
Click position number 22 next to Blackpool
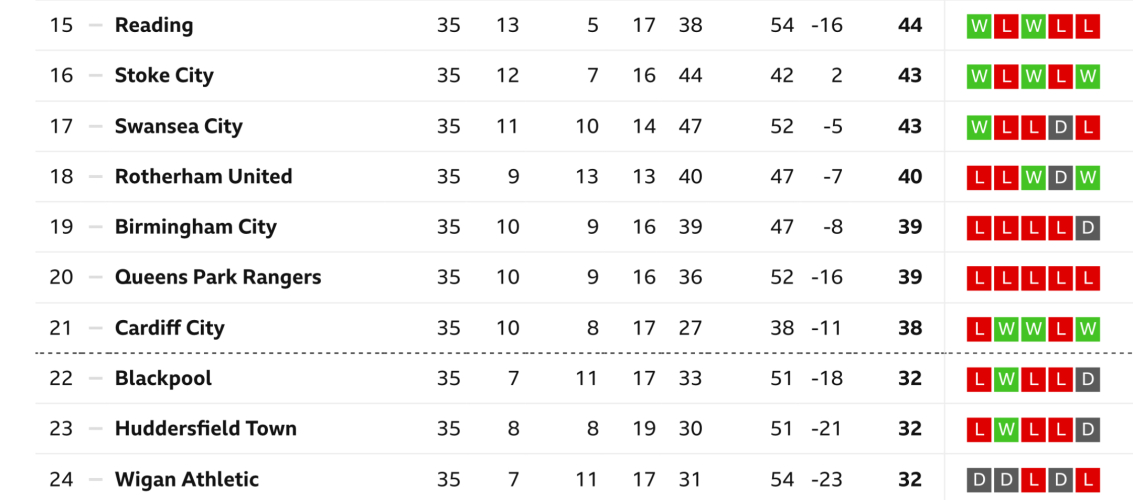pos(61,379)
